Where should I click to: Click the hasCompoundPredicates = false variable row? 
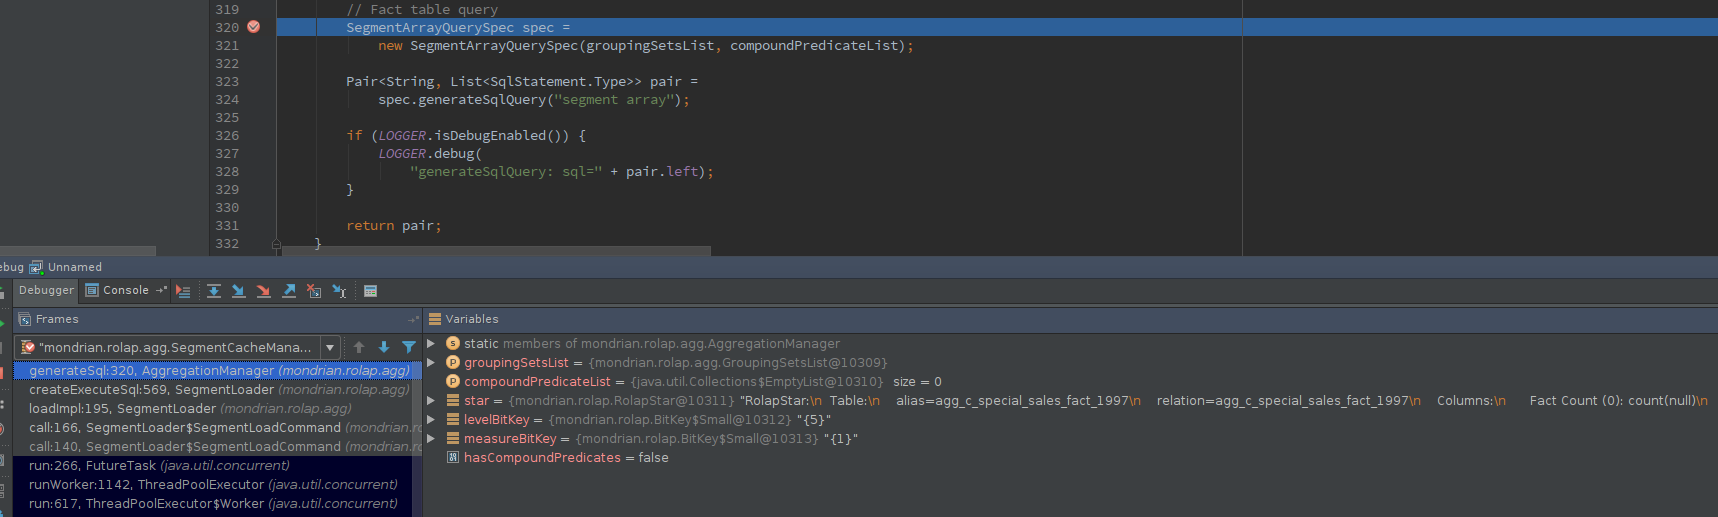coord(1070,457)
